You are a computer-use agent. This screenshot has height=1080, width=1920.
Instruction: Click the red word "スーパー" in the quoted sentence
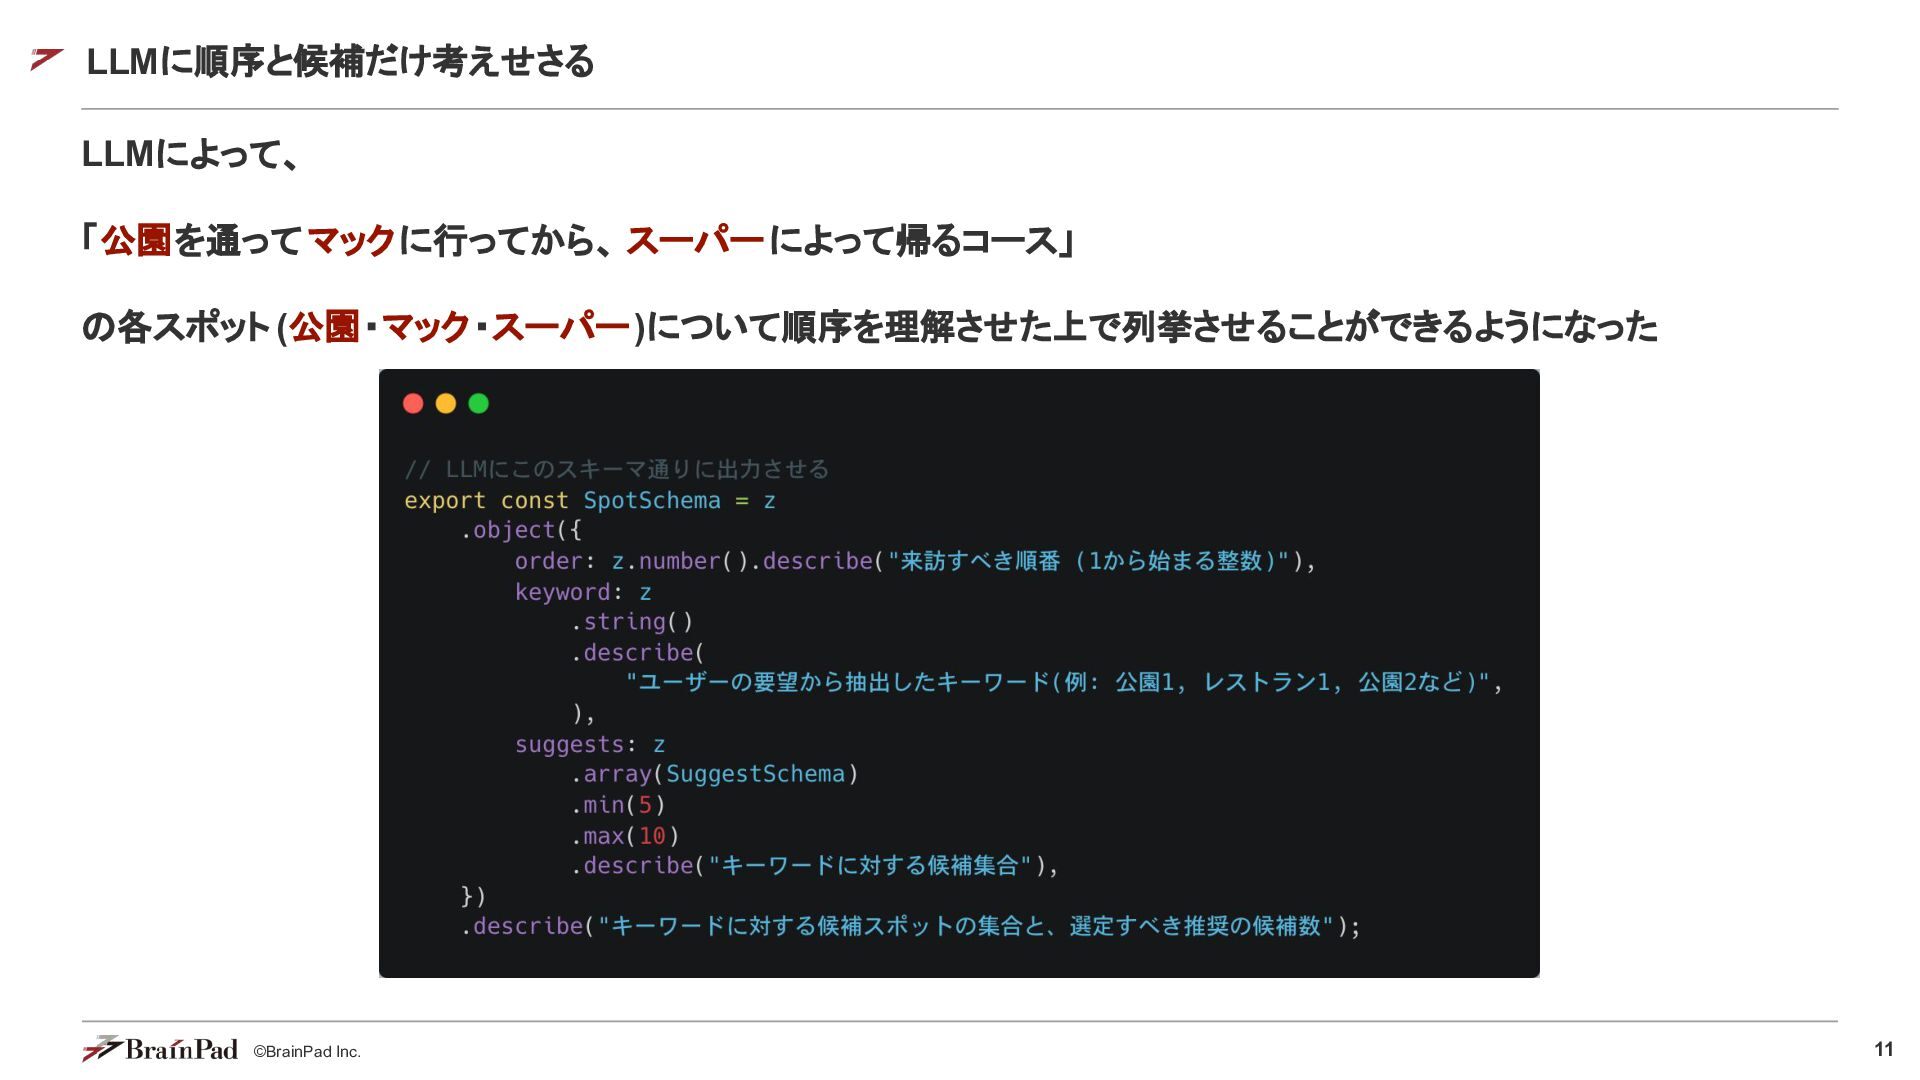695,241
